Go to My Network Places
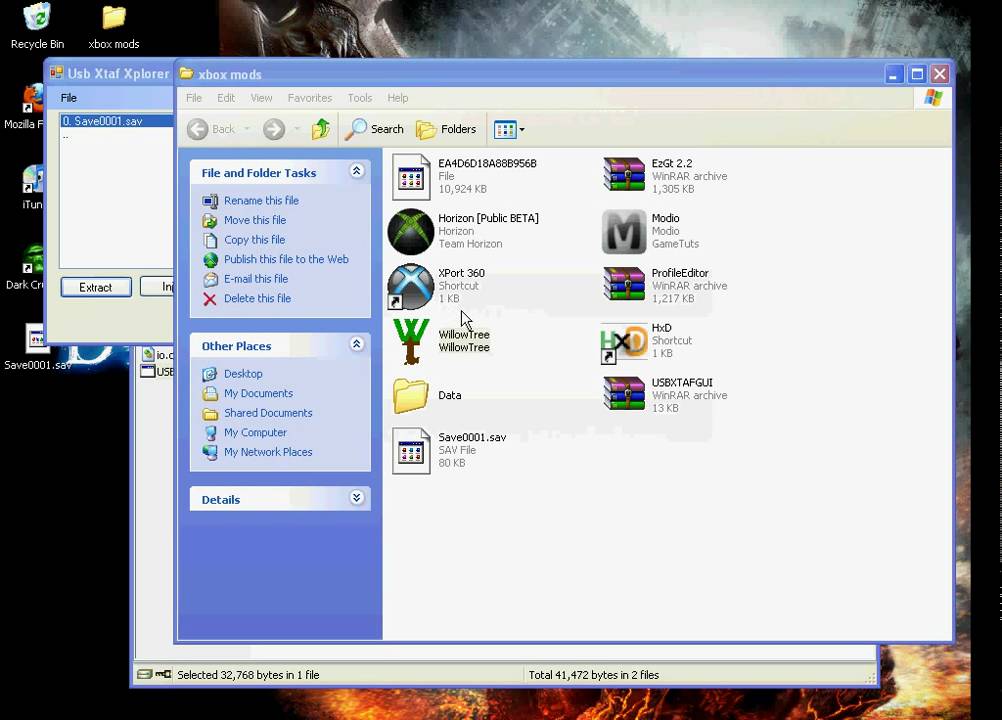1002x720 pixels. [x=268, y=452]
